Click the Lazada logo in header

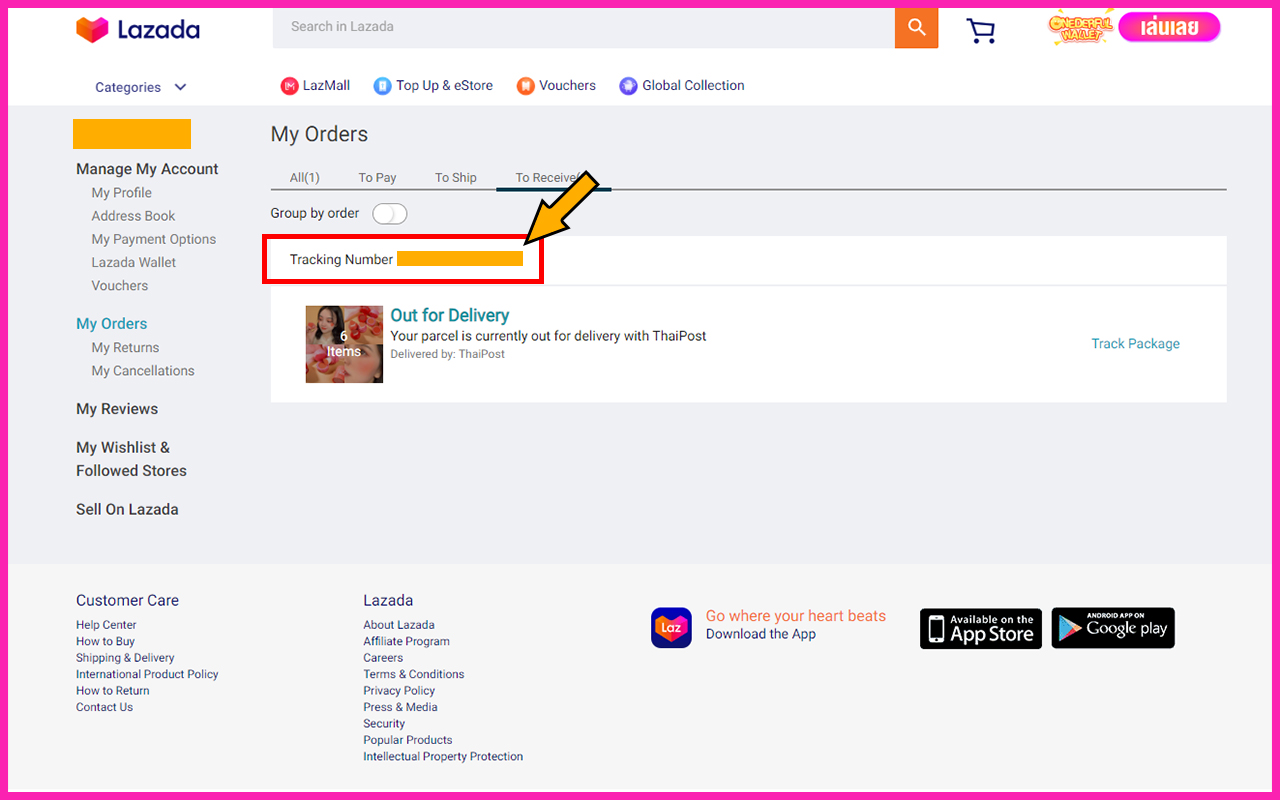(138, 30)
